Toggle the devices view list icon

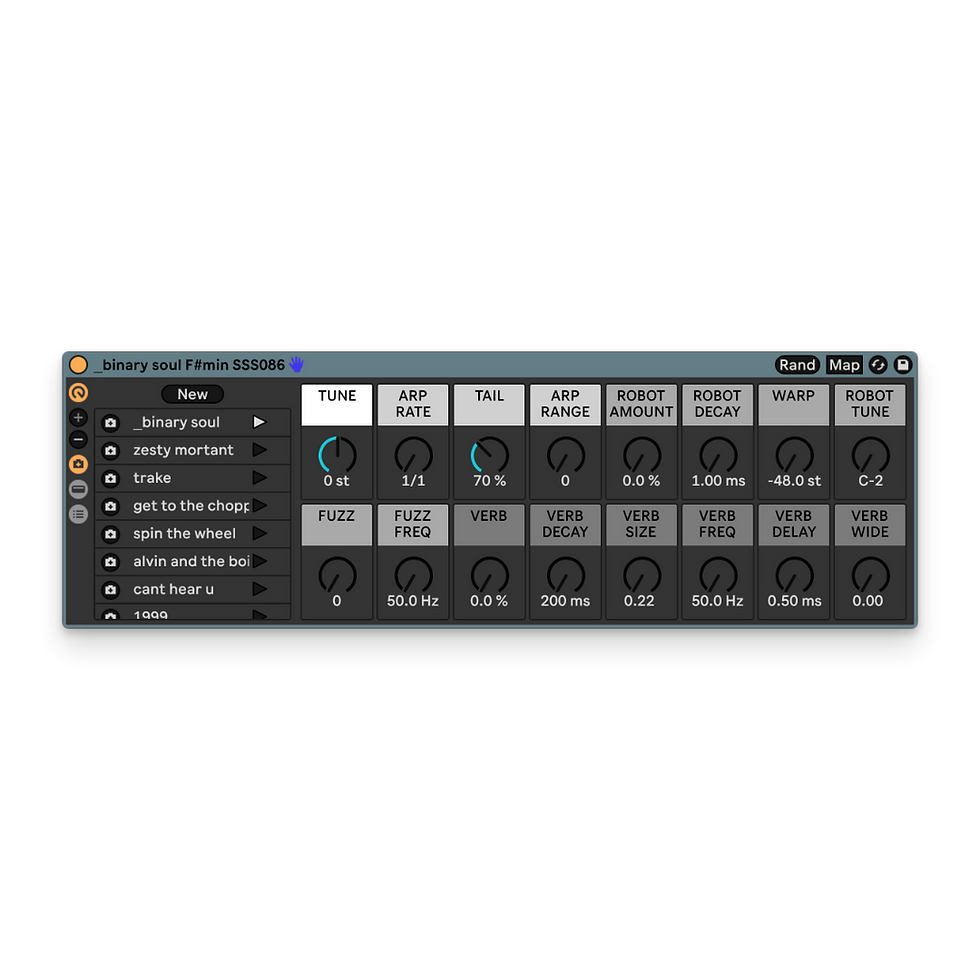78,514
